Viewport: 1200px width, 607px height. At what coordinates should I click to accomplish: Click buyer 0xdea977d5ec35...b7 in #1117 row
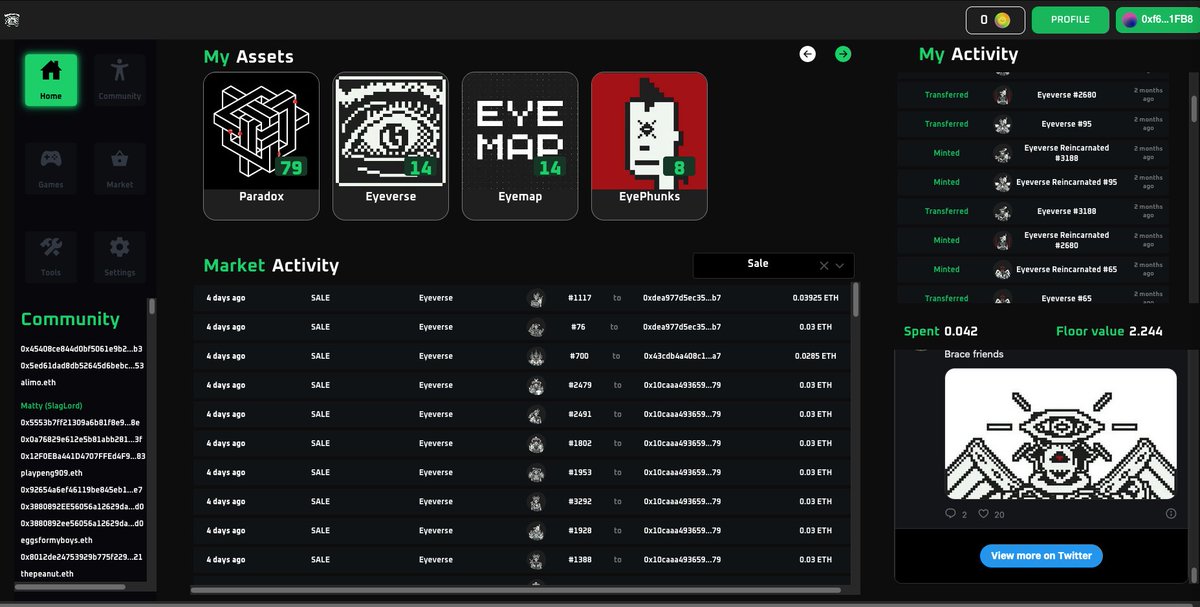tap(682, 298)
